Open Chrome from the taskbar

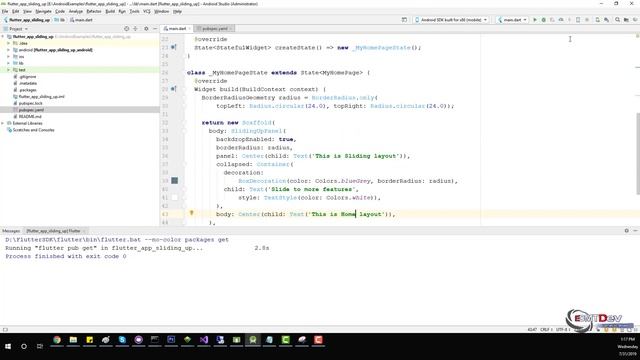[x=57, y=340]
